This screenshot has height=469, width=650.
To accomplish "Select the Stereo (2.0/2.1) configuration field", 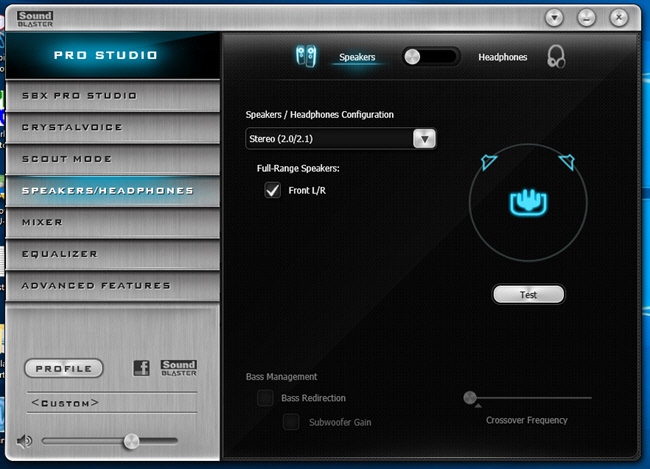I will (329, 139).
